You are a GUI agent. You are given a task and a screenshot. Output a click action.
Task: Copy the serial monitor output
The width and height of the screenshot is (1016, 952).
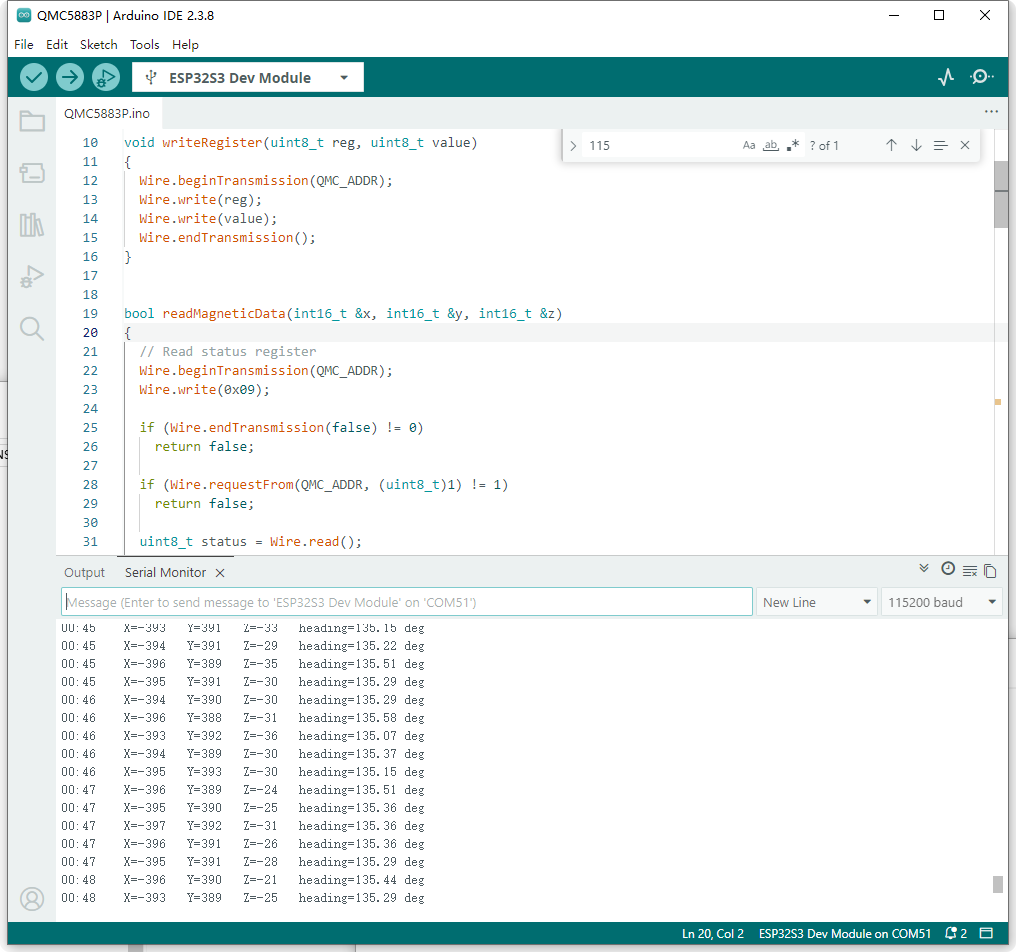(990, 571)
